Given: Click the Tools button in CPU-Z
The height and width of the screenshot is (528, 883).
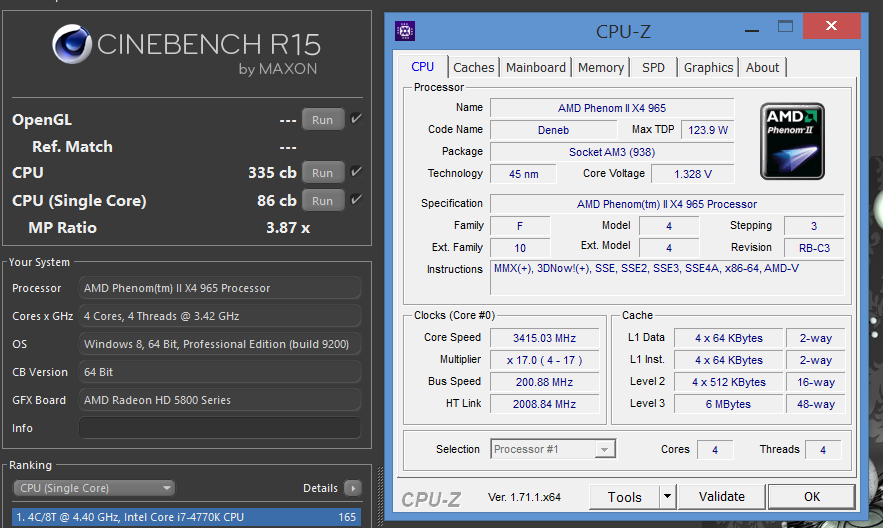Looking at the screenshot, I should point(625,496).
